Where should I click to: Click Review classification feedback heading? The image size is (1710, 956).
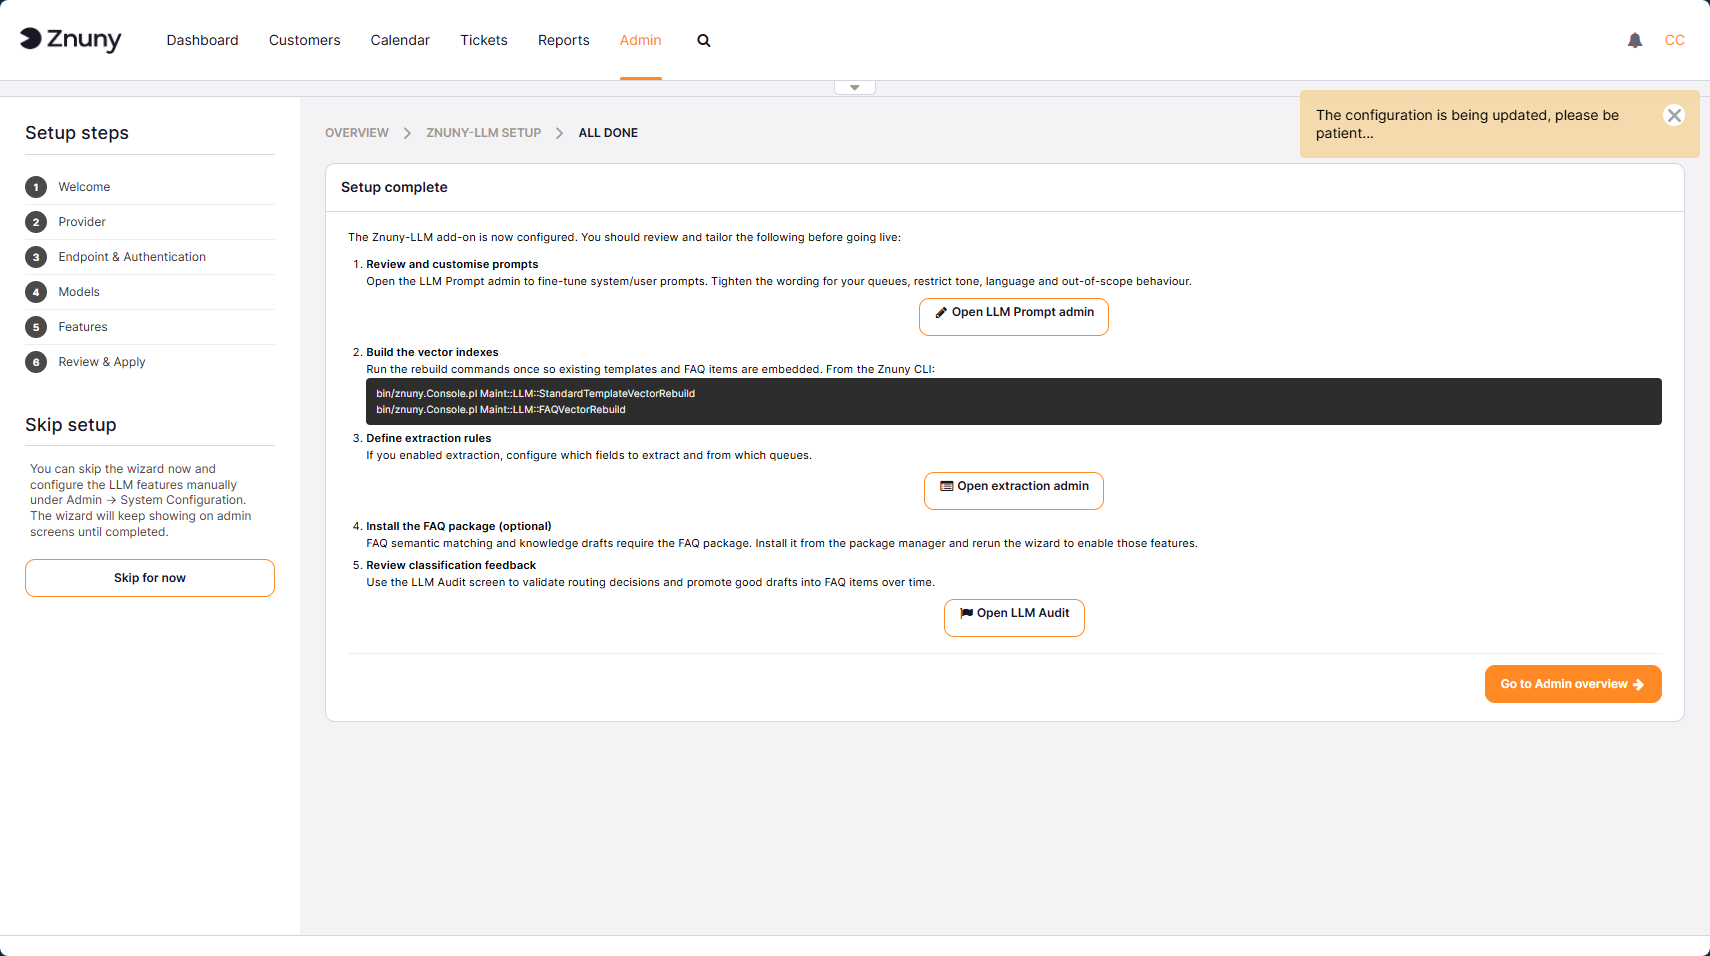point(451,566)
